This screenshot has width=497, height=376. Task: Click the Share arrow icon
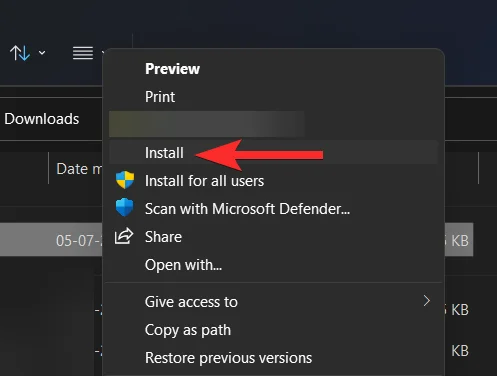(124, 236)
